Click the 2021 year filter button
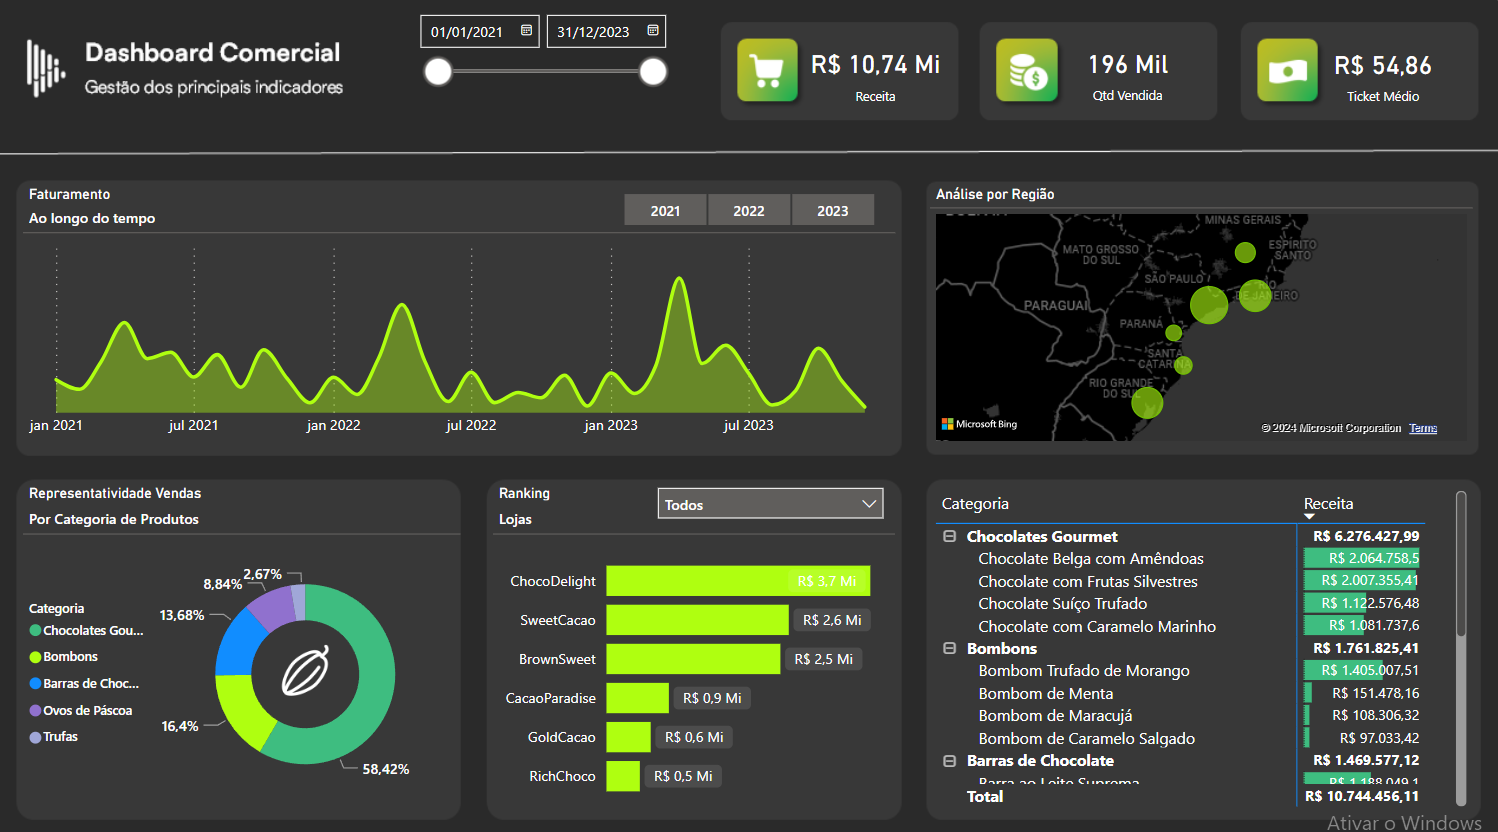Viewport: 1498px width, 832px height. click(x=664, y=210)
